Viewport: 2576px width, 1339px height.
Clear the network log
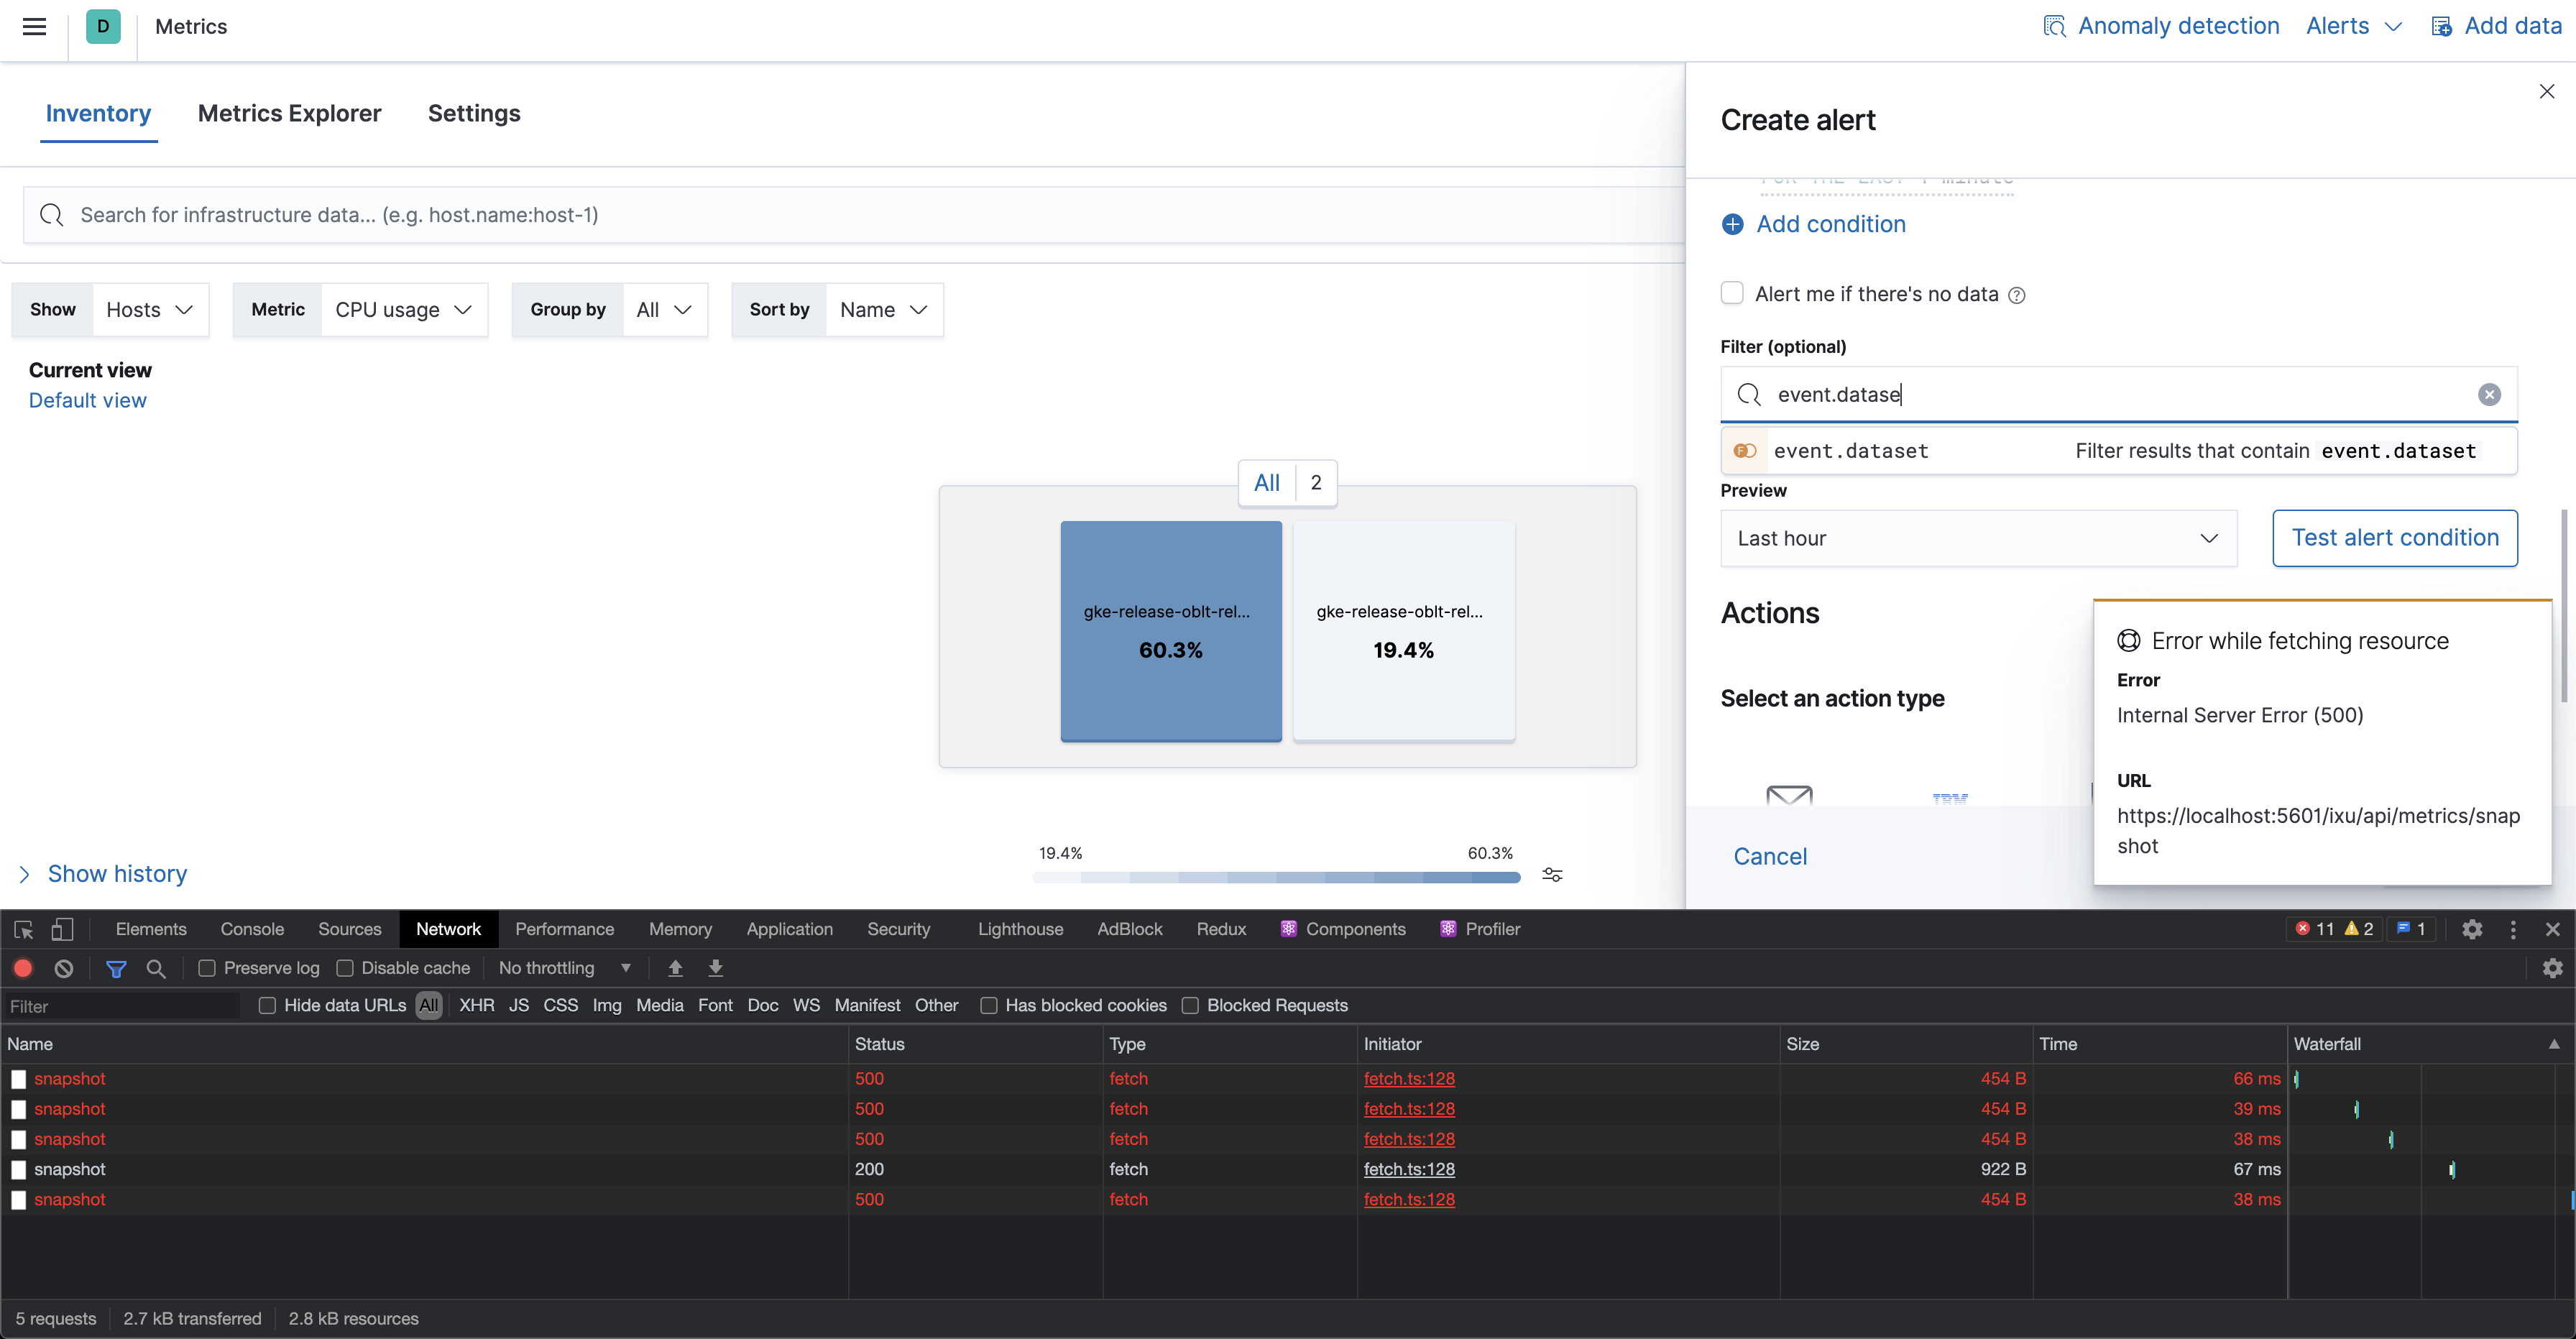64,968
